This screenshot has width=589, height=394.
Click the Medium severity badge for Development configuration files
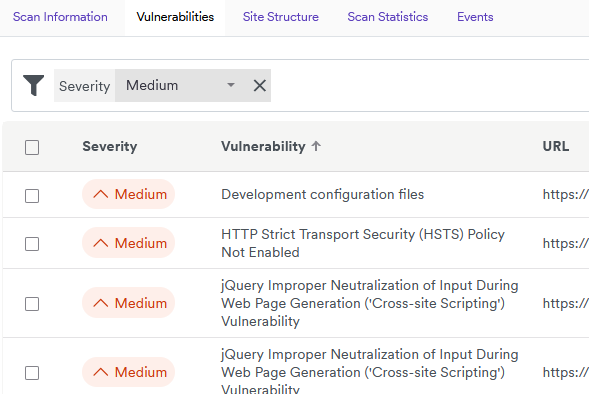[x=128, y=194]
